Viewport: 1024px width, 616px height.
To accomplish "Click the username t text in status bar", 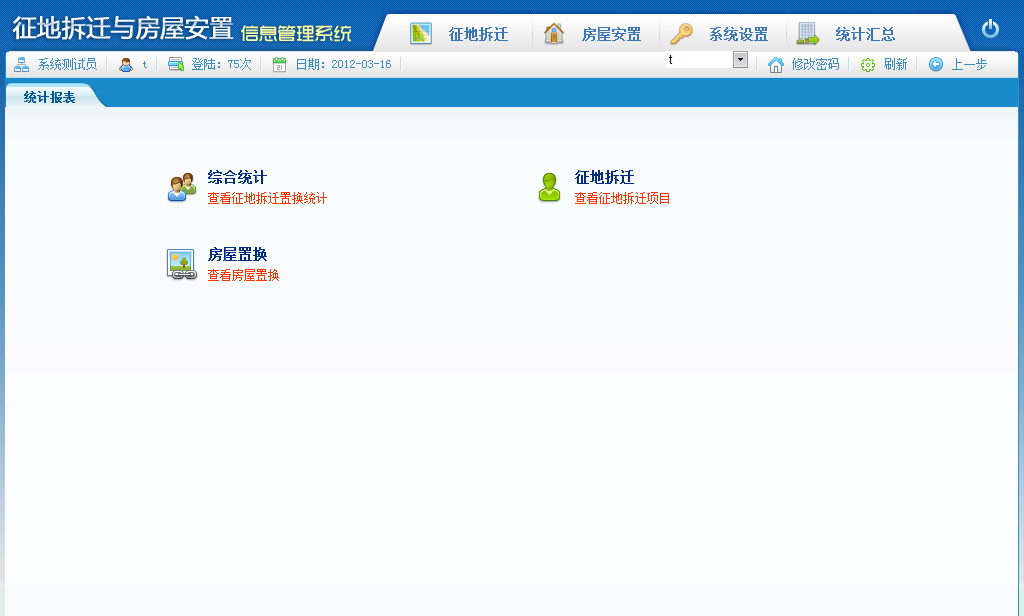I will (x=144, y=64).
